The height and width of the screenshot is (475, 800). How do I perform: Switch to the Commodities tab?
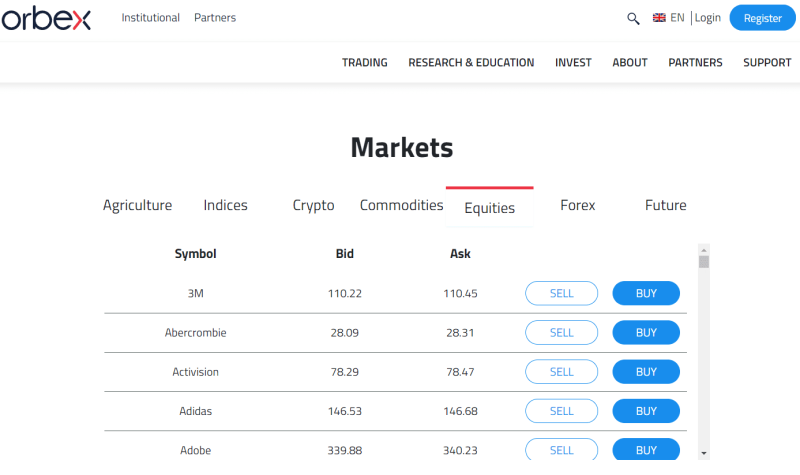[x=401, y=205]
